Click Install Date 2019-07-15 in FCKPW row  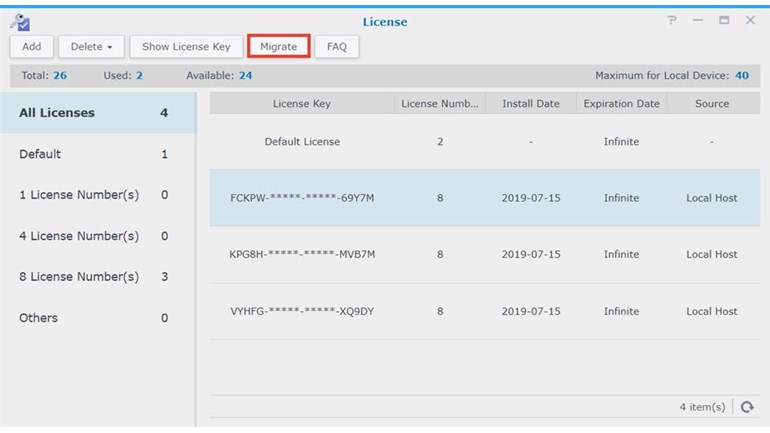pyautogui.click(x=531, y=198)
